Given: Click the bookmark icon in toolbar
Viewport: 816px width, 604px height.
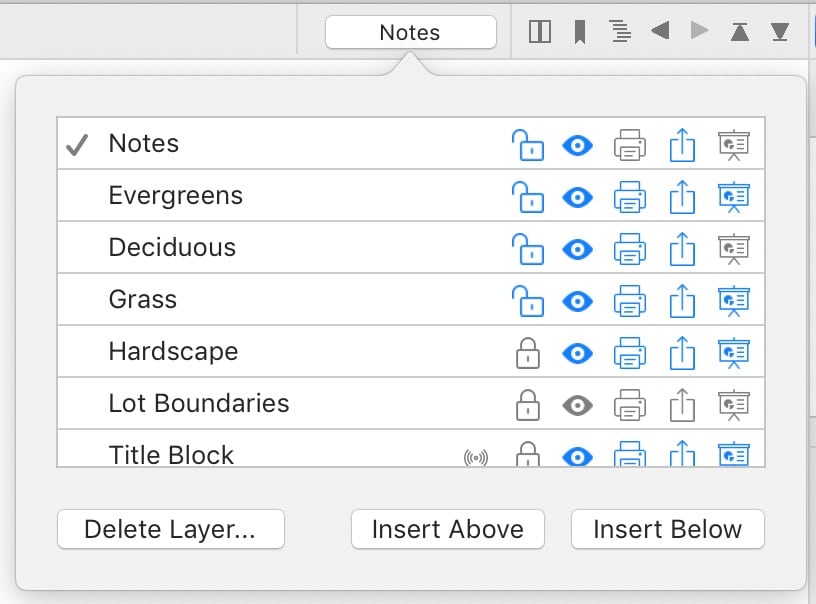Looking at the screenshot, I should point(579,33).
